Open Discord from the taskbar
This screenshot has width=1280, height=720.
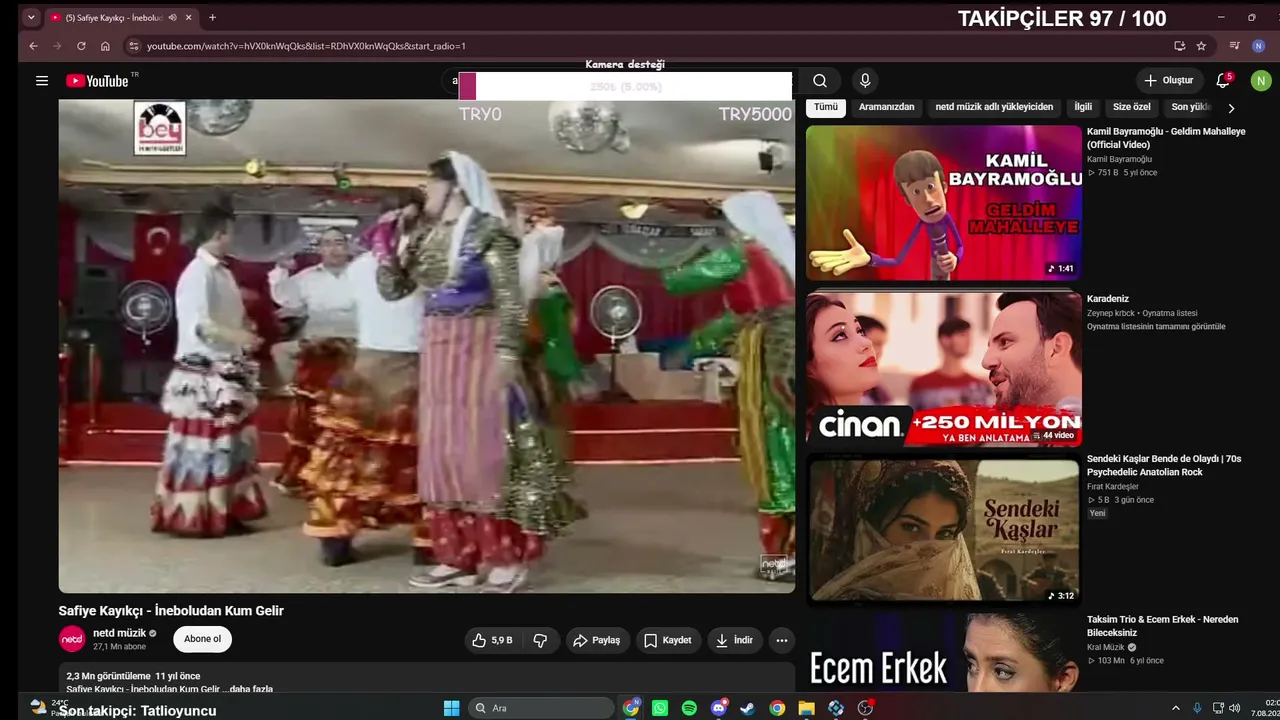[x=719, y=708]
